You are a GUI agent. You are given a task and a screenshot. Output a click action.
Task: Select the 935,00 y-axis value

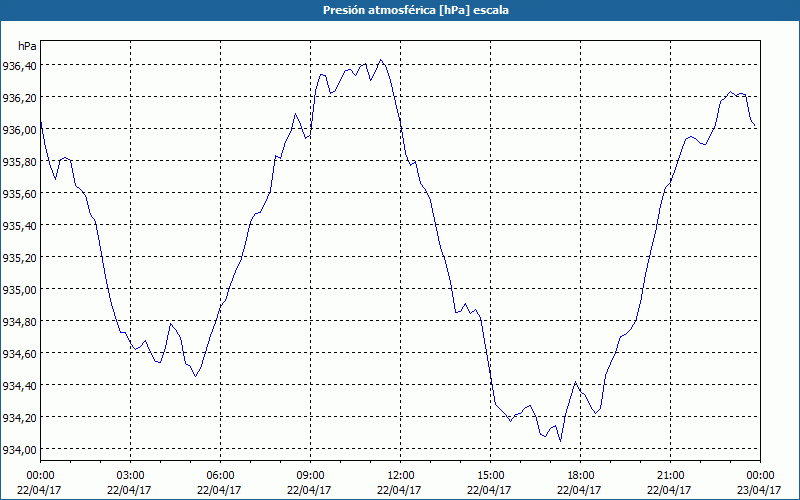[19, 289]
